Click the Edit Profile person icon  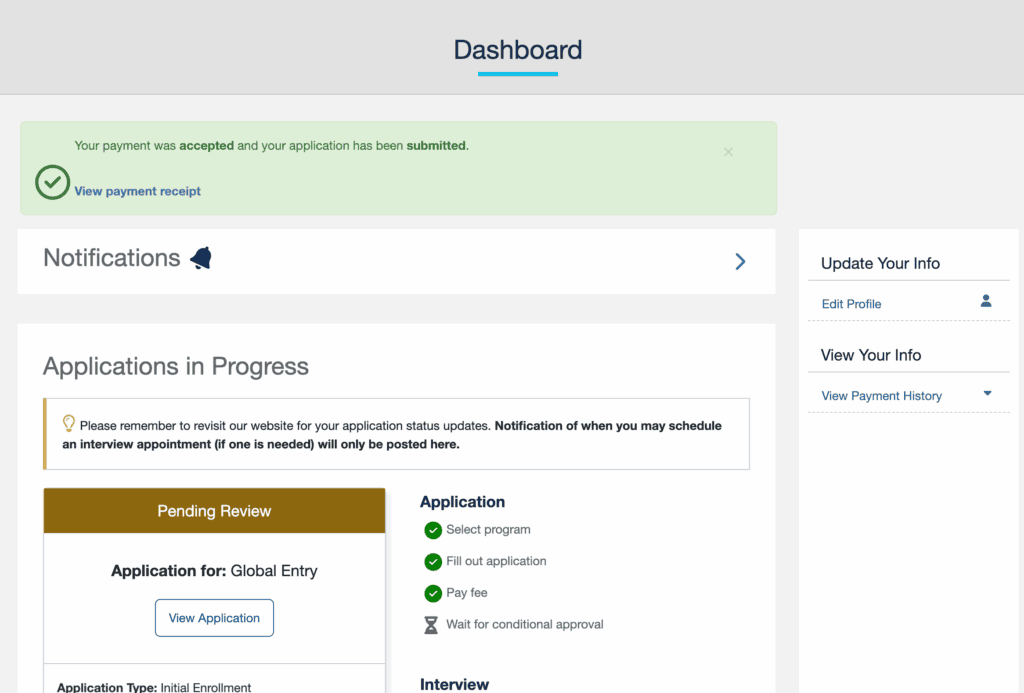986,301
